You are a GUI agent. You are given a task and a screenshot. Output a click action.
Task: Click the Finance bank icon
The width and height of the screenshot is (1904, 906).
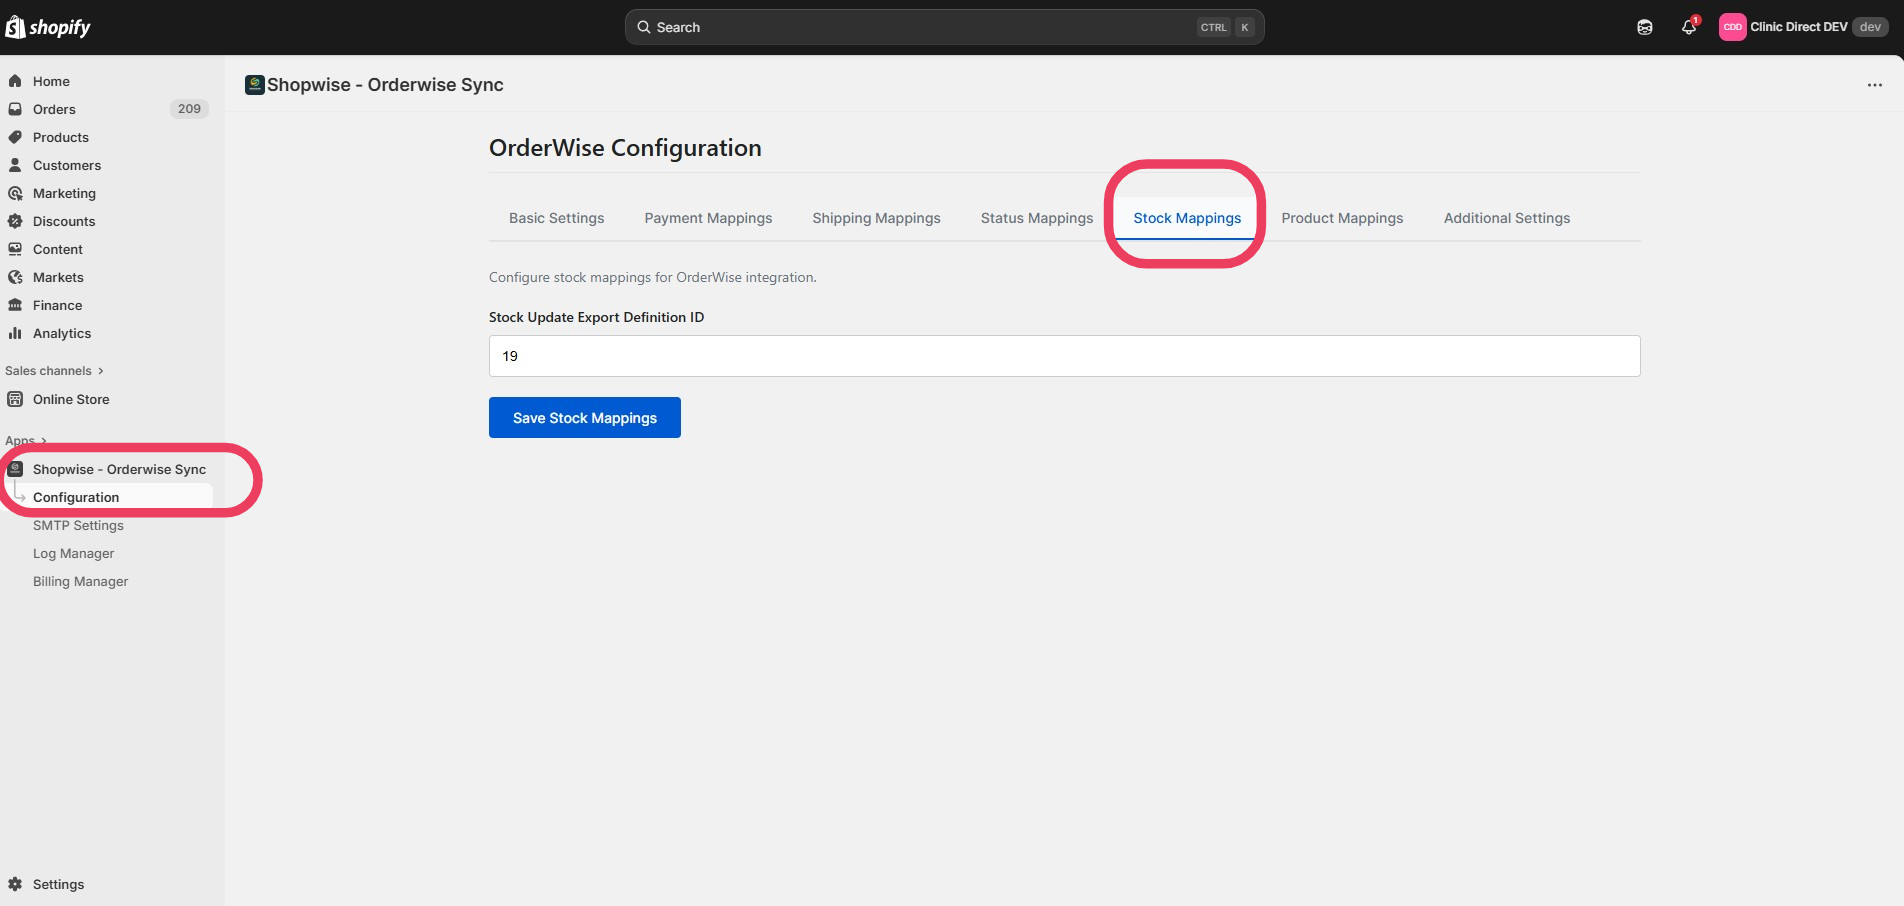15,305
